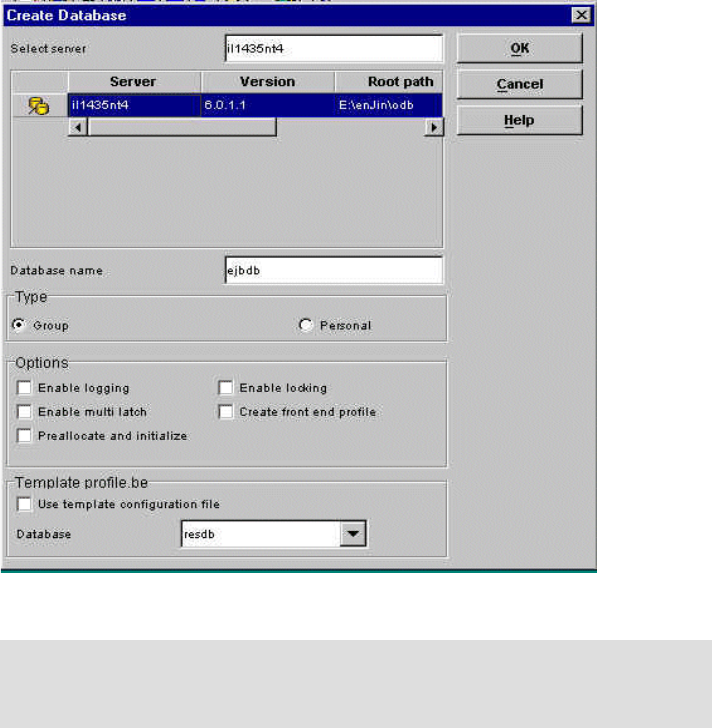Click the right scroll arrow of server list

[x=434, y=127]
